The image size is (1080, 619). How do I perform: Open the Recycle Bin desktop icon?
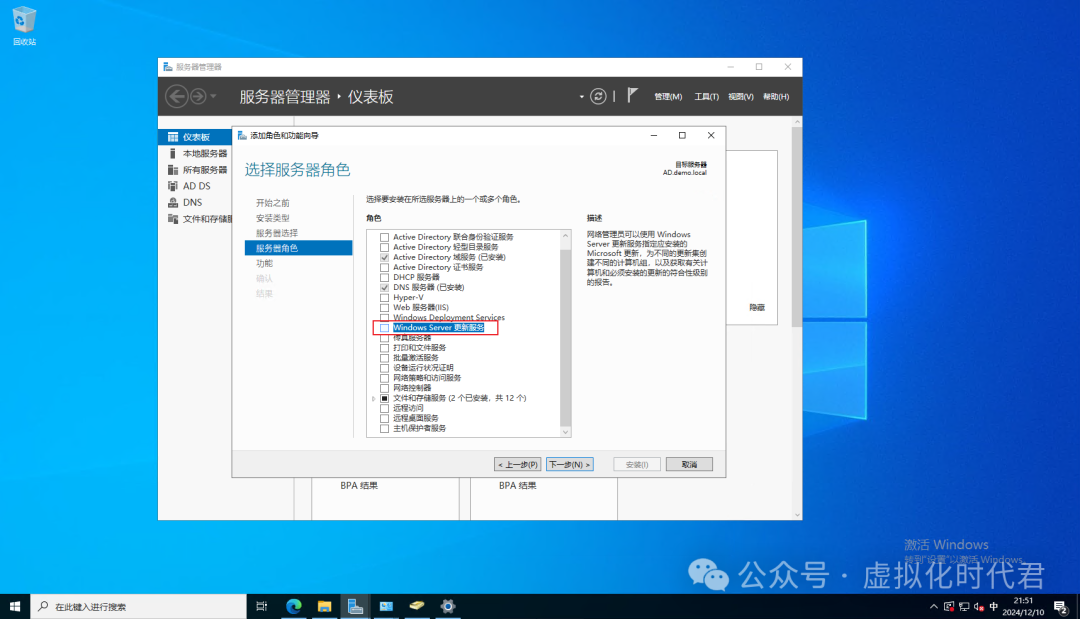click(24, 26)
